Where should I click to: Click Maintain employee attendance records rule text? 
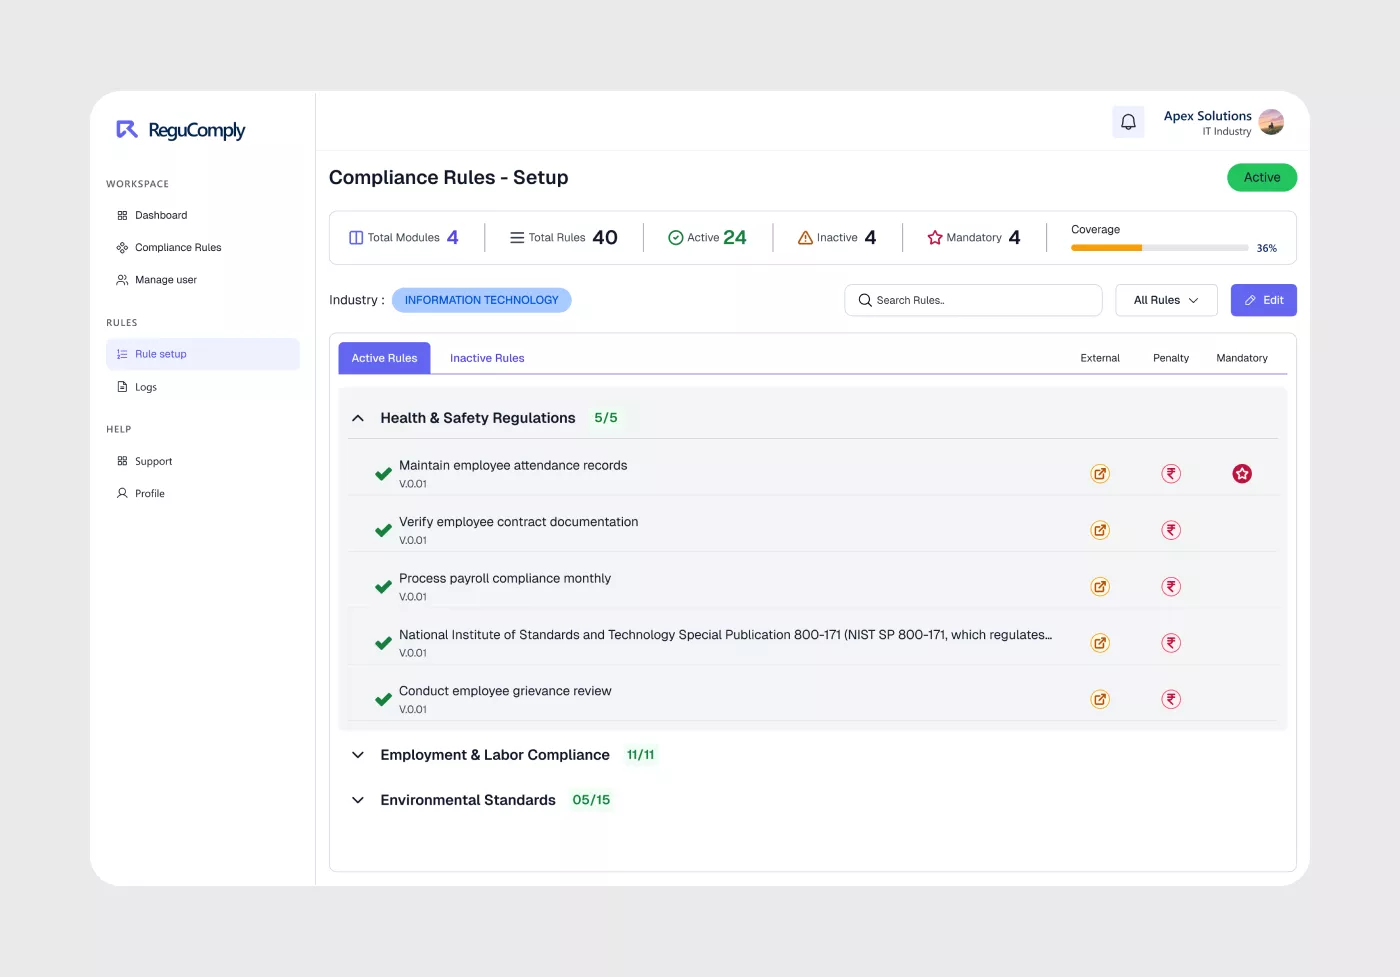513,465
